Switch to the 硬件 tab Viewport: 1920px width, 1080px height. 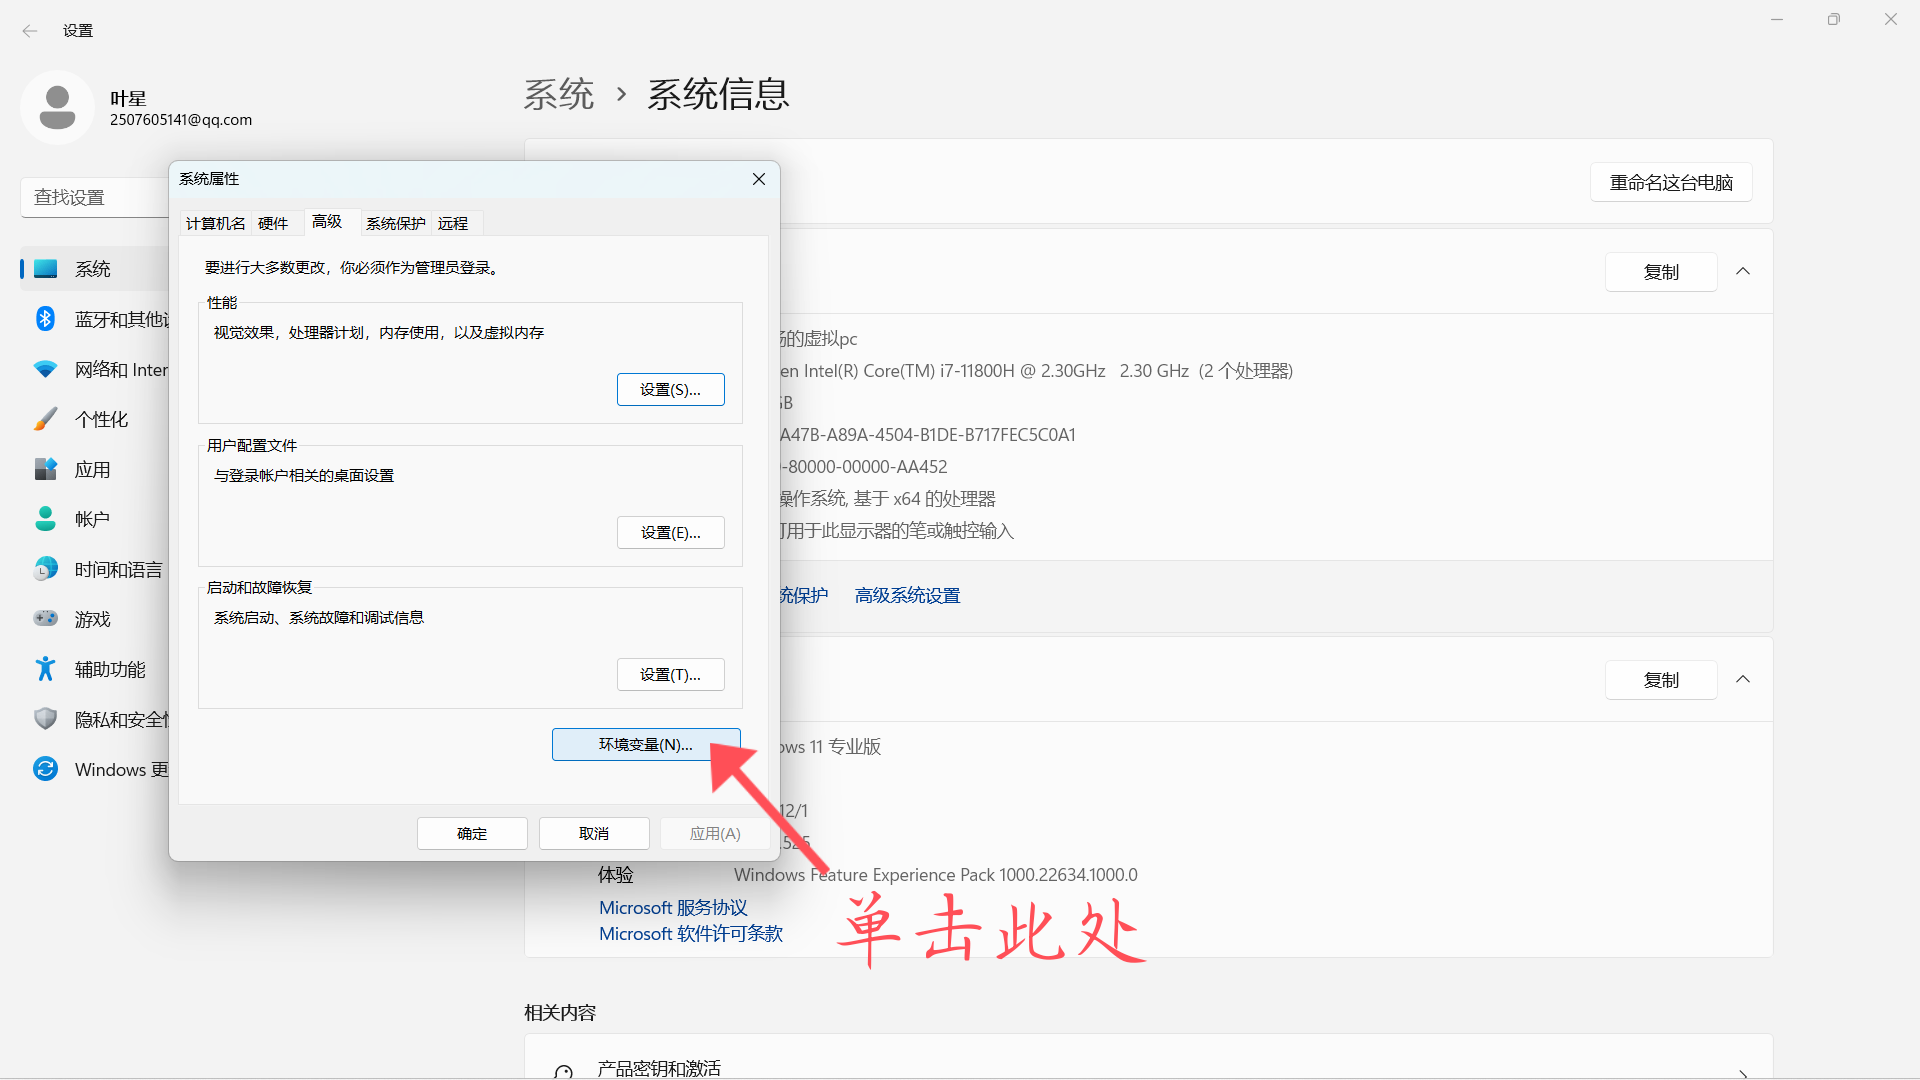point(272,222)
